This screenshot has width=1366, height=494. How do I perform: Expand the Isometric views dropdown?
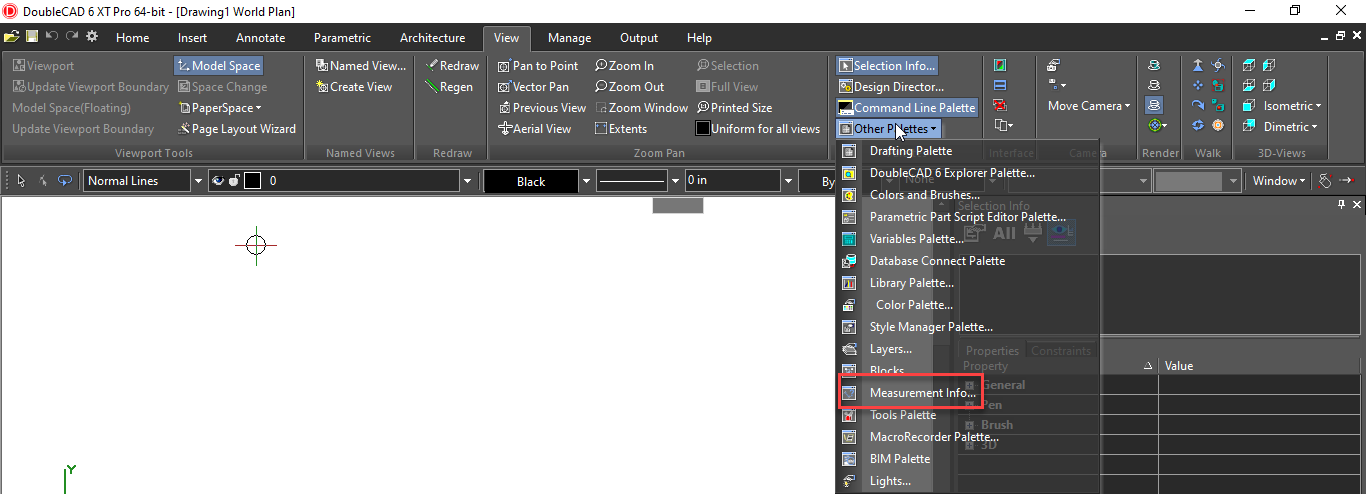tap(1318, 106)
